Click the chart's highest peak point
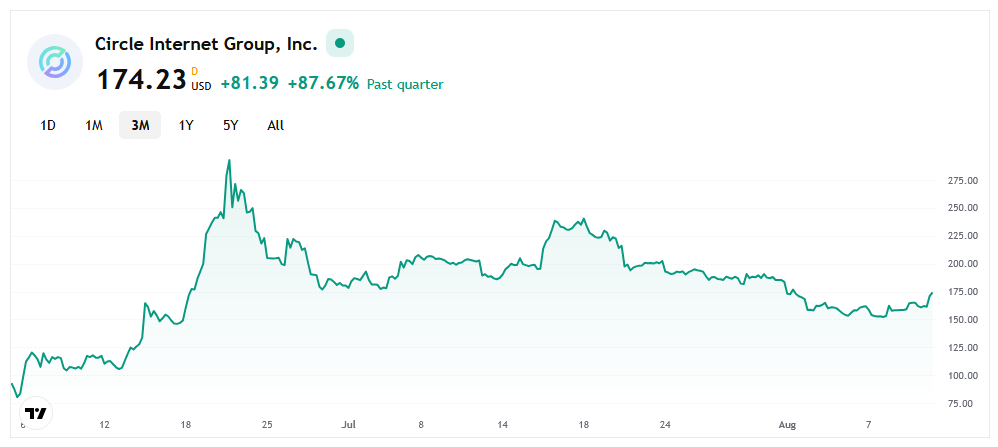The image size is (998, 447). coord(230,160)
